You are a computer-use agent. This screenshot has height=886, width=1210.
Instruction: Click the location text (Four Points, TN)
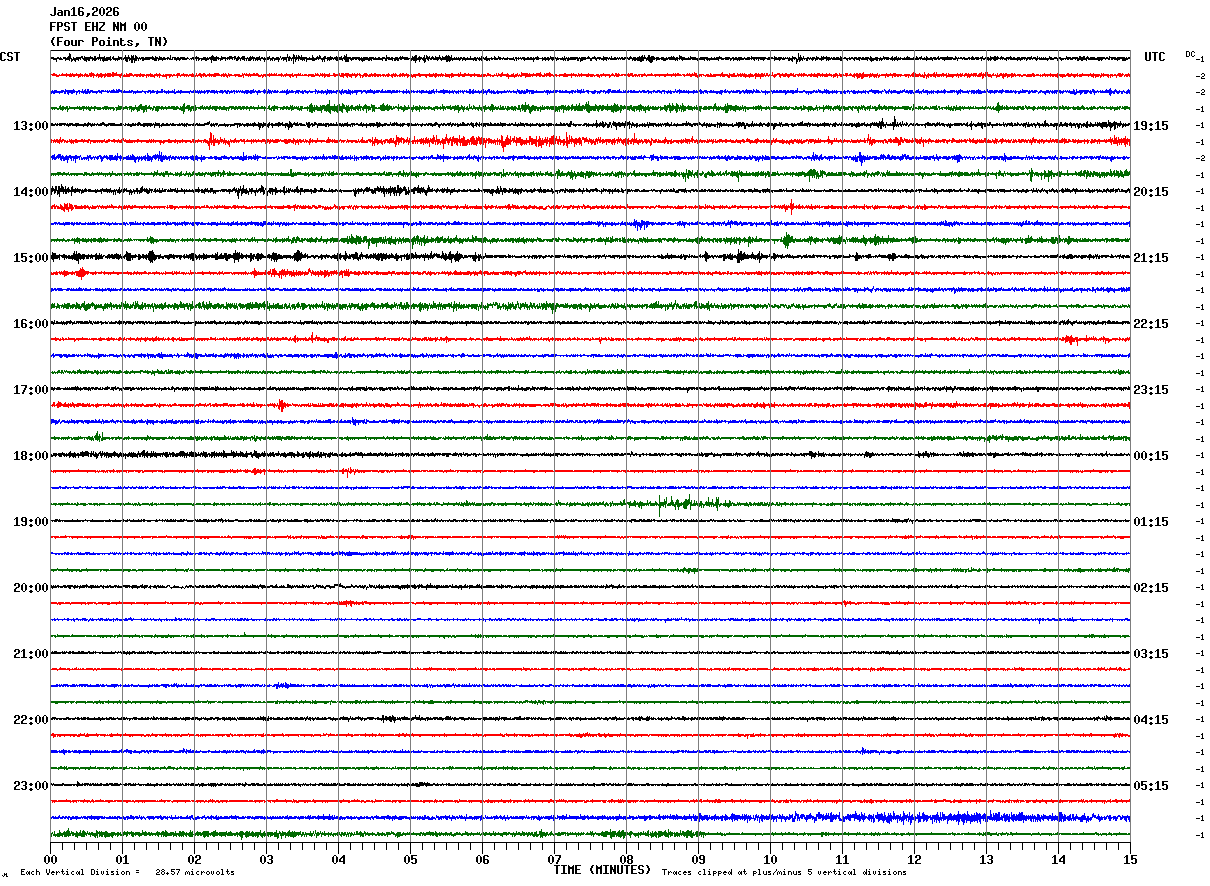109,42
